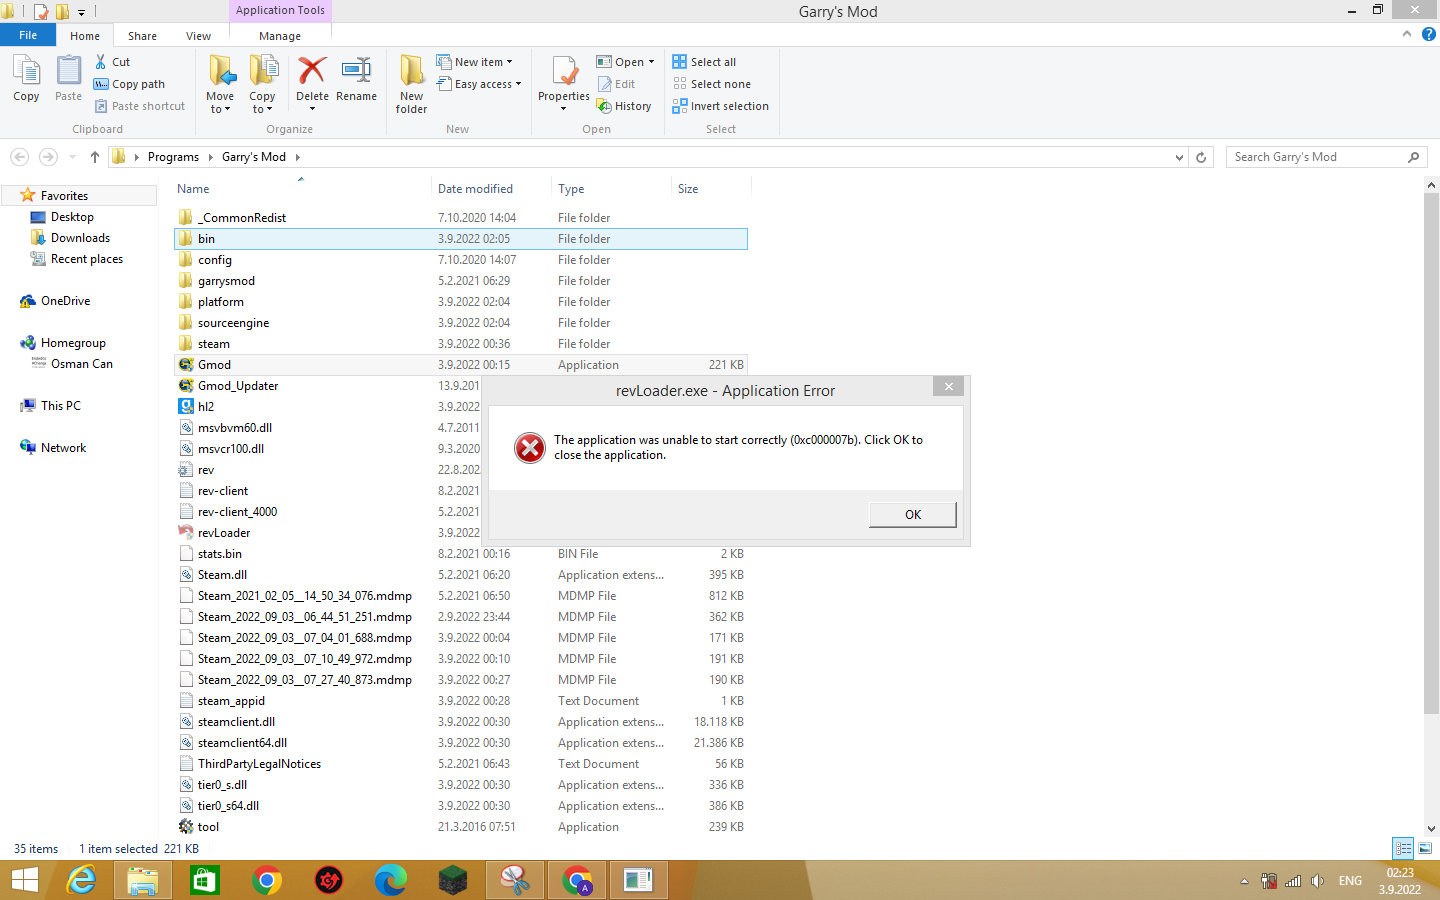Cut the selected item with the scissors
Image resolution: width=1440 pixels, height=900 pixels.
tap(112, 62)
